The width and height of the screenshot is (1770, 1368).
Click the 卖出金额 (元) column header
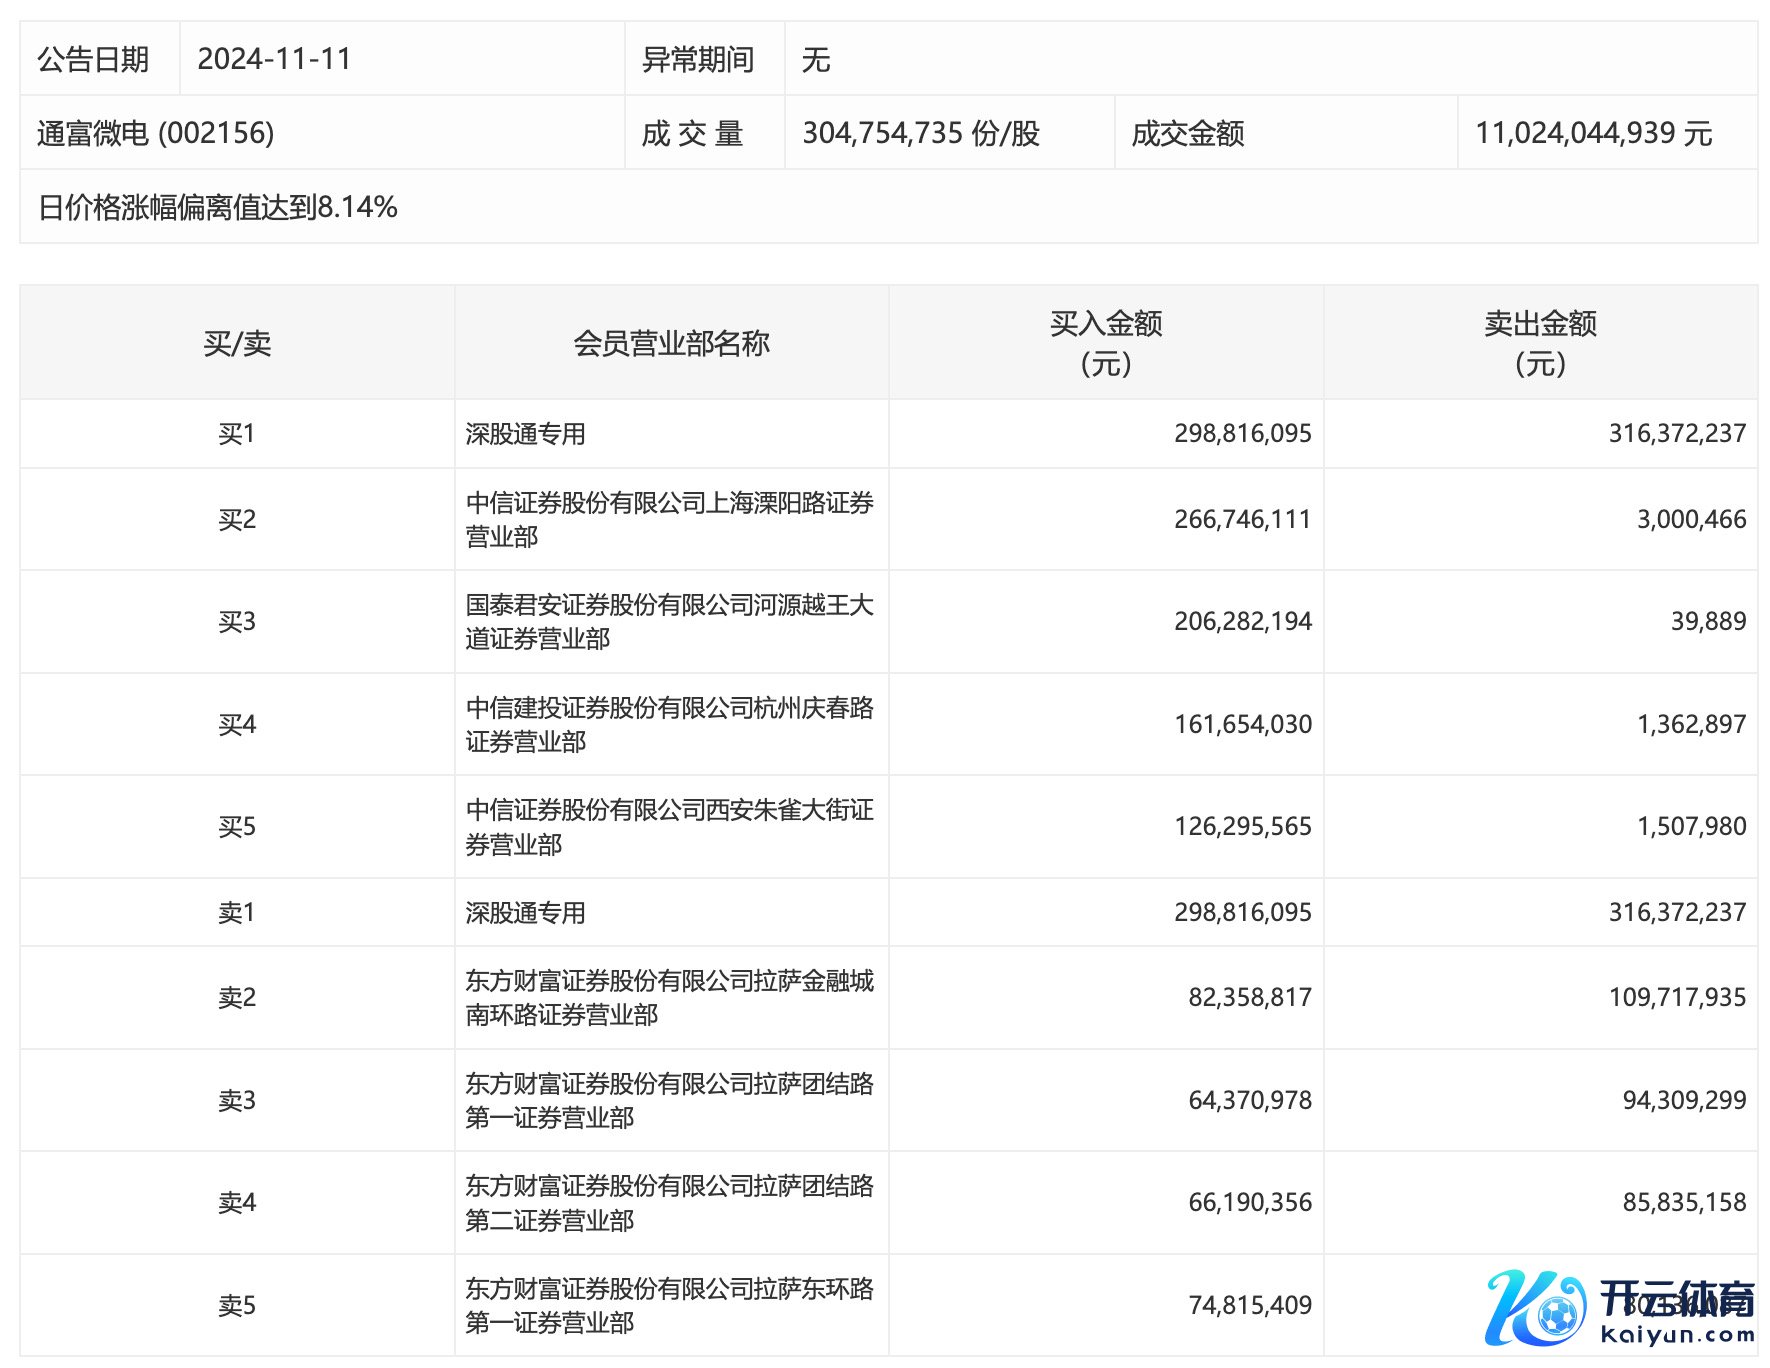(x=1540, y=343)
